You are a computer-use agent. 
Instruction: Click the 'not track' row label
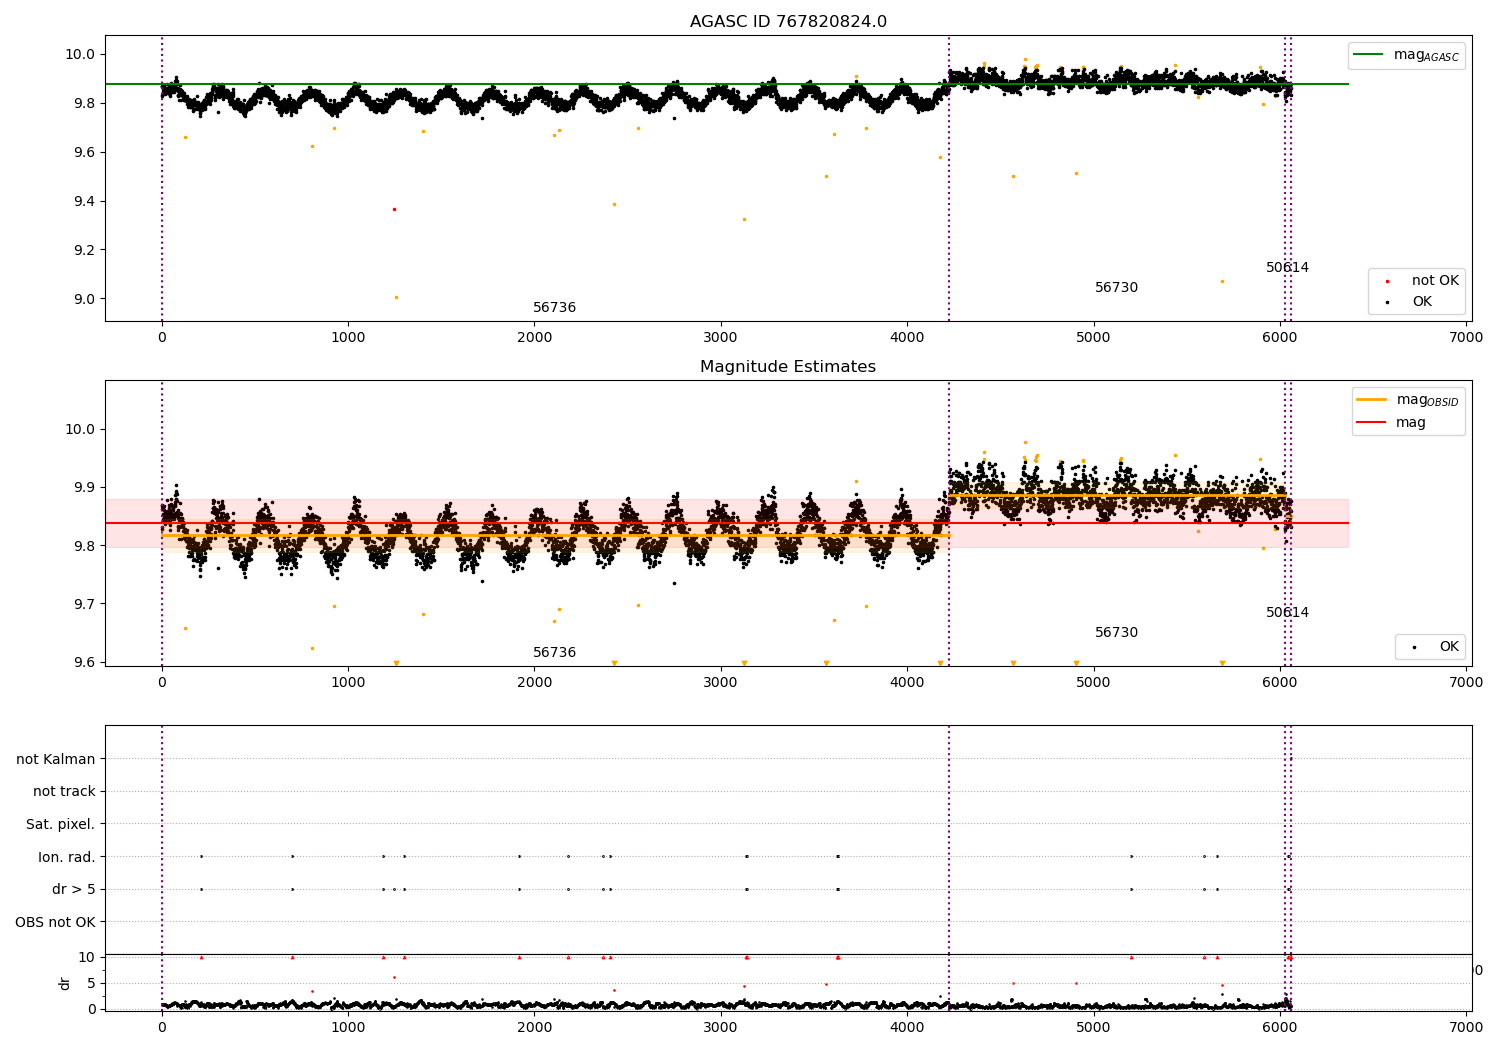coord(64,792)
